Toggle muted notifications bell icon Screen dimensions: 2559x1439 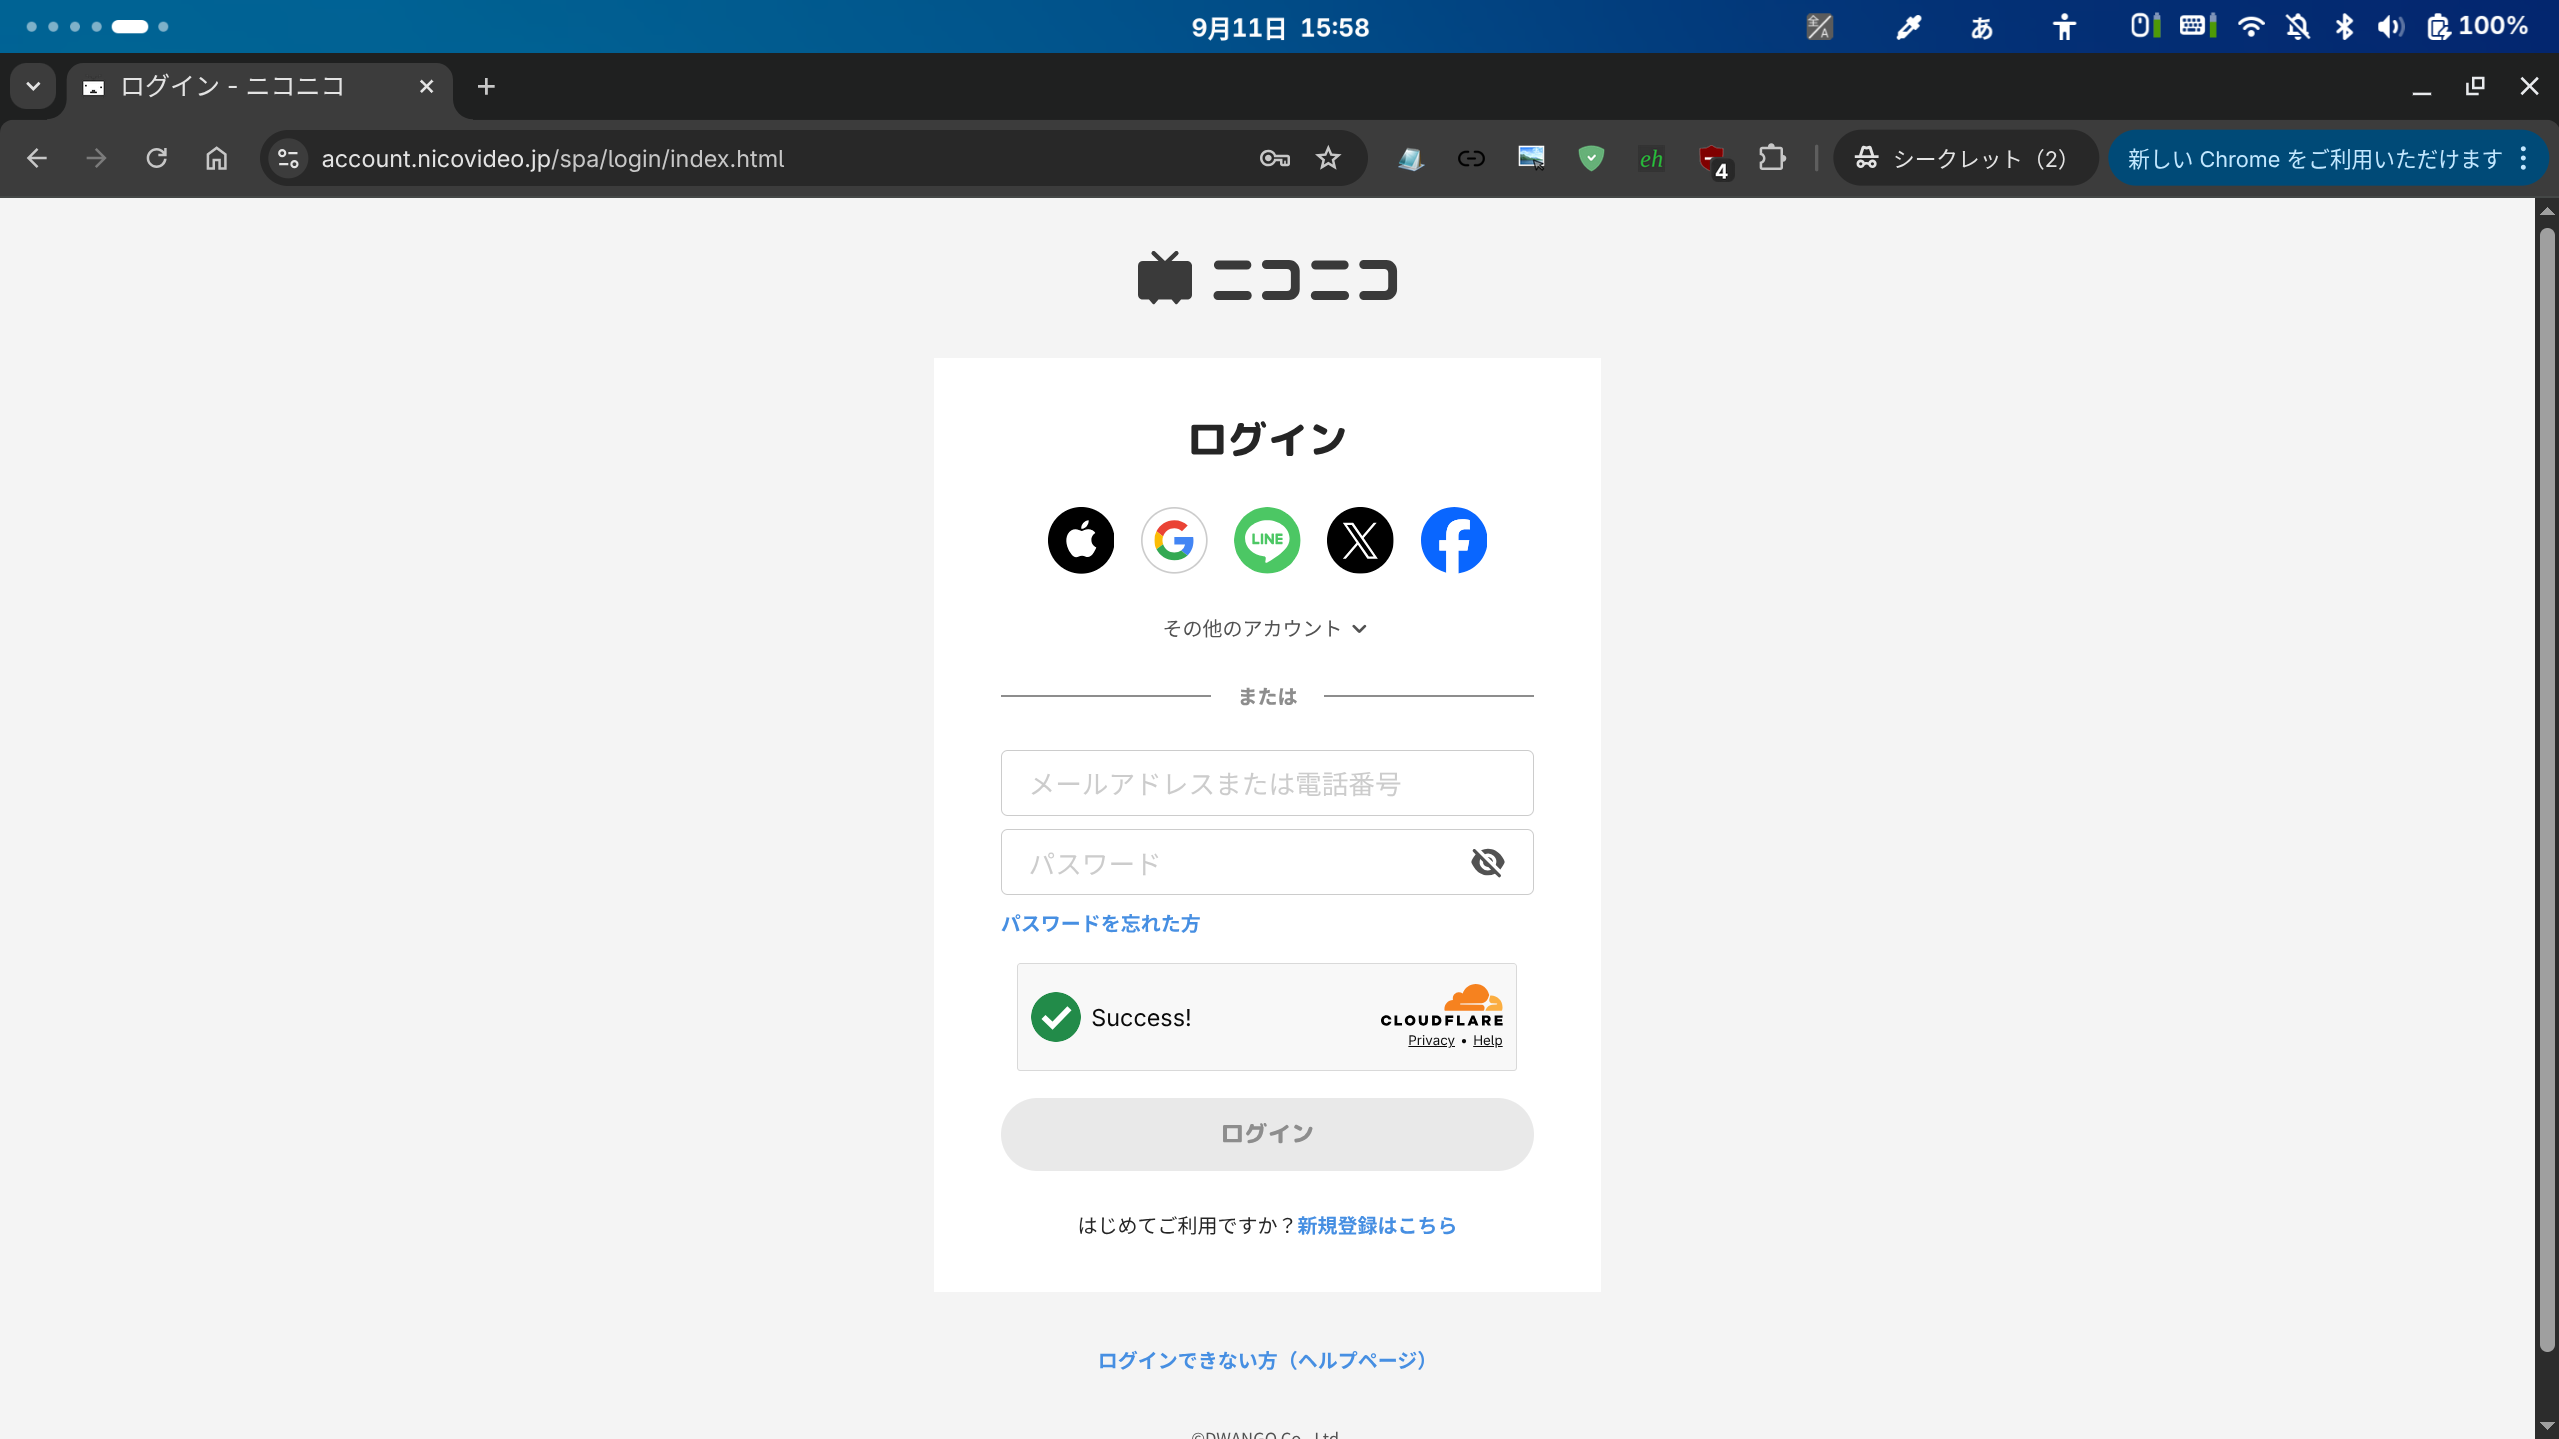pos(2297,27)
